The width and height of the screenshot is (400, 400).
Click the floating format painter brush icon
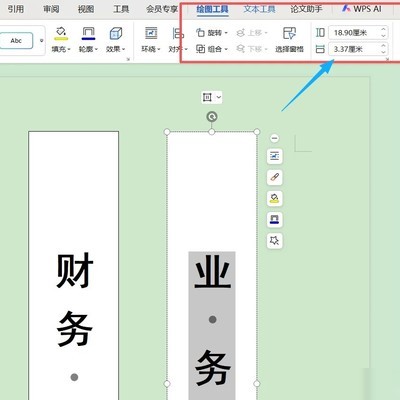pyautogui.click(x=275, y=177)
